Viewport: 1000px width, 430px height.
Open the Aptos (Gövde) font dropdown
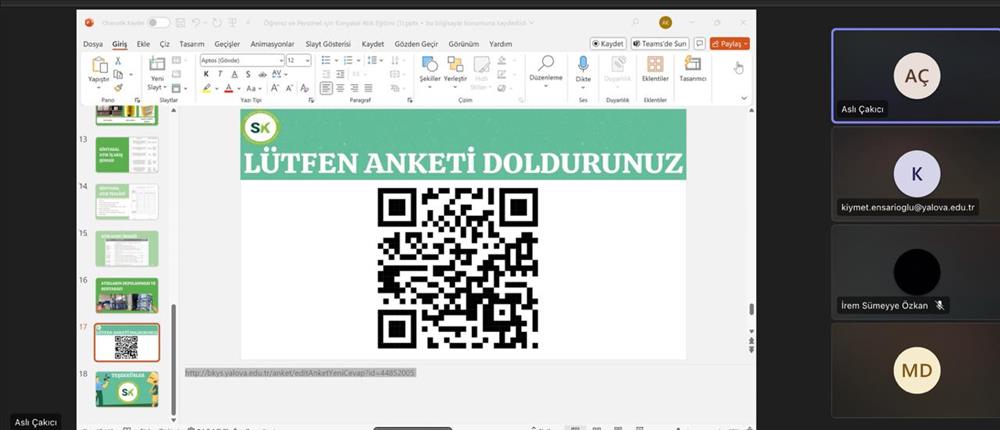(281, 60)
